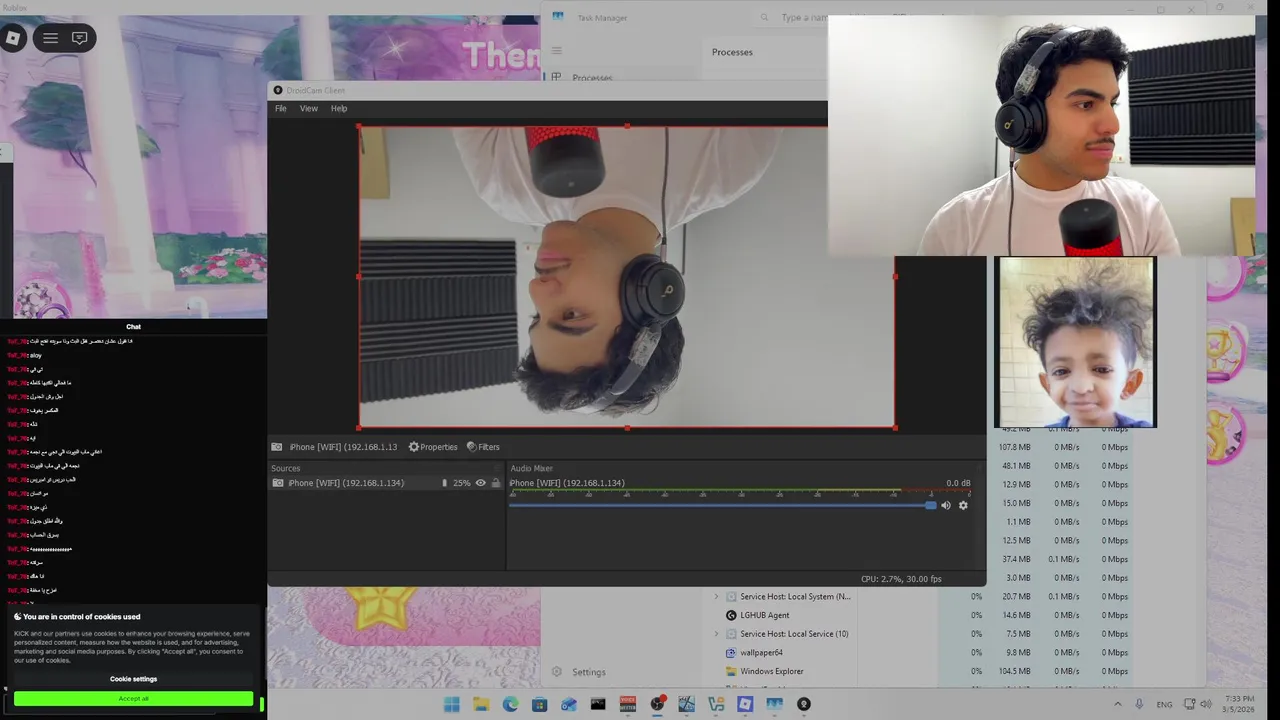
Task: Open Microsoft Store from the taskbar
Action: pyautogui.click(x=540, y=704)
